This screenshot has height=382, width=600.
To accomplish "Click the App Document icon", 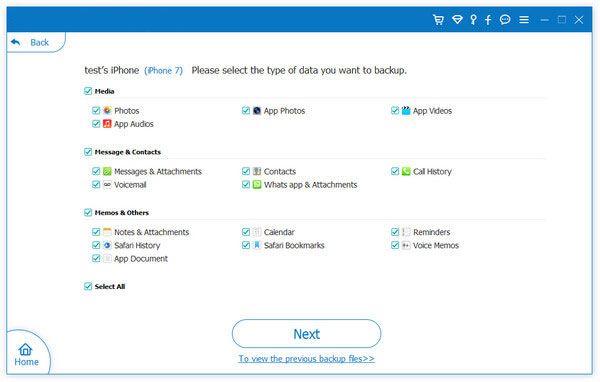I will click(107, 258).
